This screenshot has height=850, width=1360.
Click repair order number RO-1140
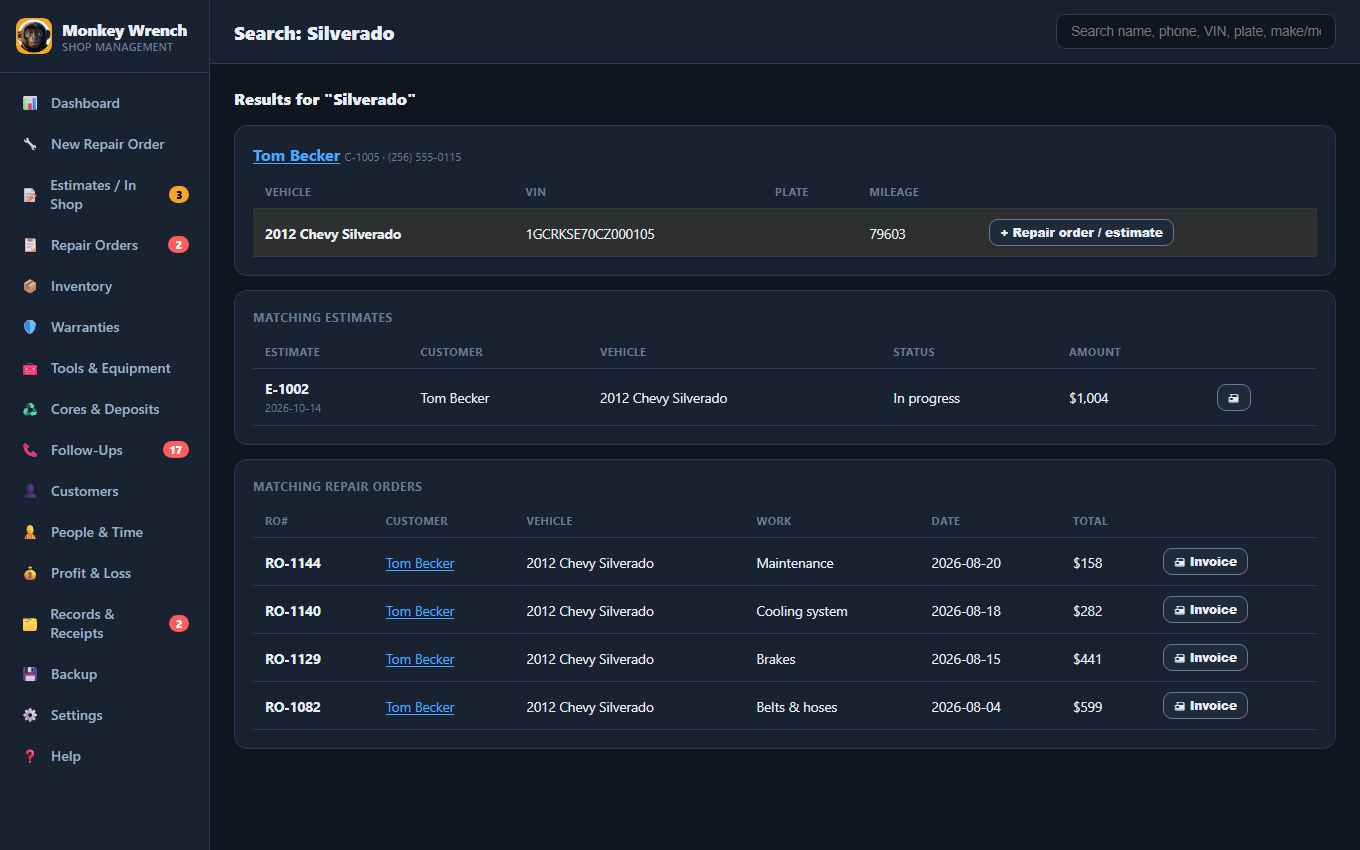[293, 611]
